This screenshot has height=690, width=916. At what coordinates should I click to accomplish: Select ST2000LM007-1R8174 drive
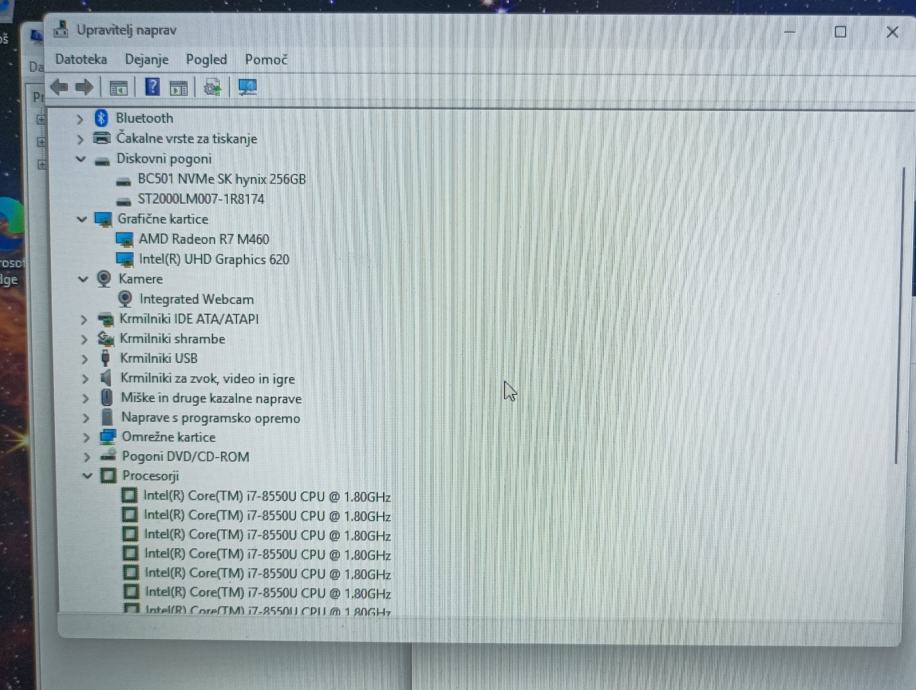point(200,199)
